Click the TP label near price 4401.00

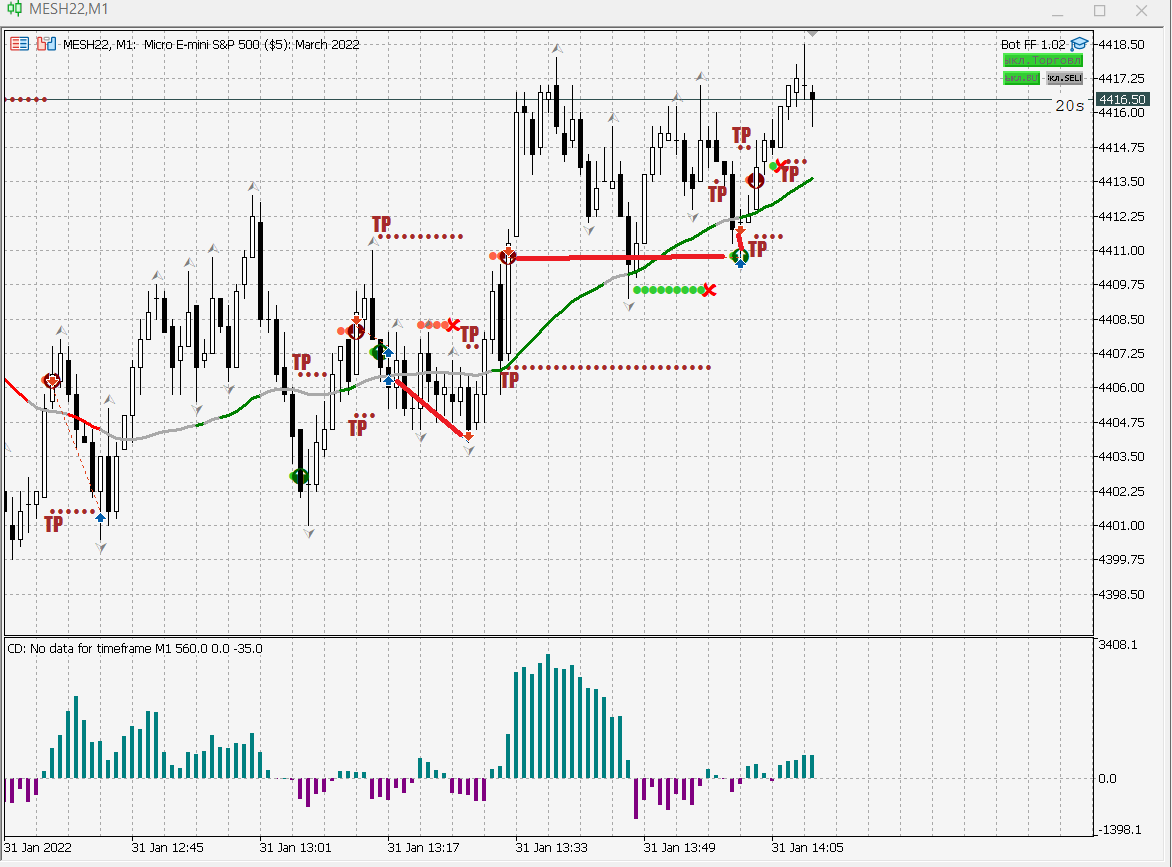coord(53,524)
